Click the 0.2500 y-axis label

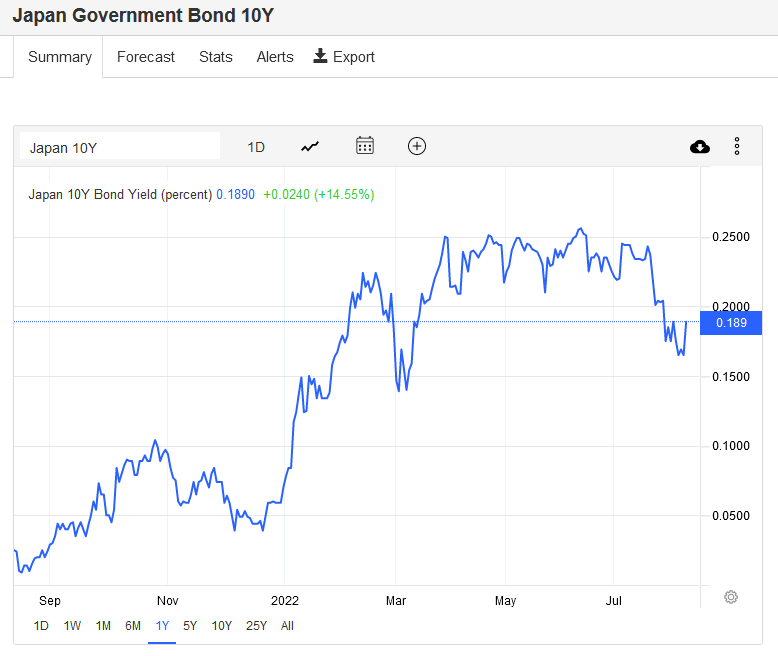[x=731, y=237]
